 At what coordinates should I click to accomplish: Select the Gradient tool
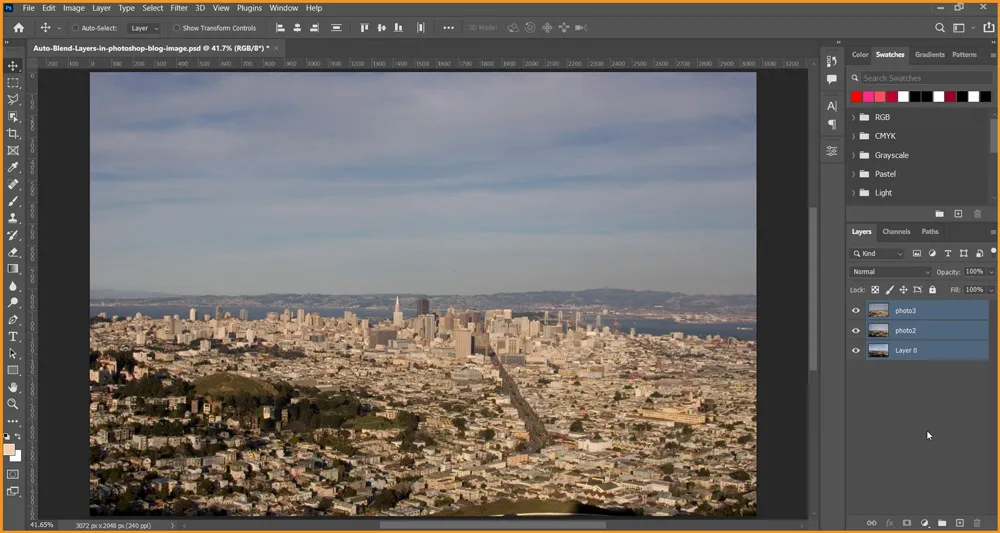tap(13, 269)
